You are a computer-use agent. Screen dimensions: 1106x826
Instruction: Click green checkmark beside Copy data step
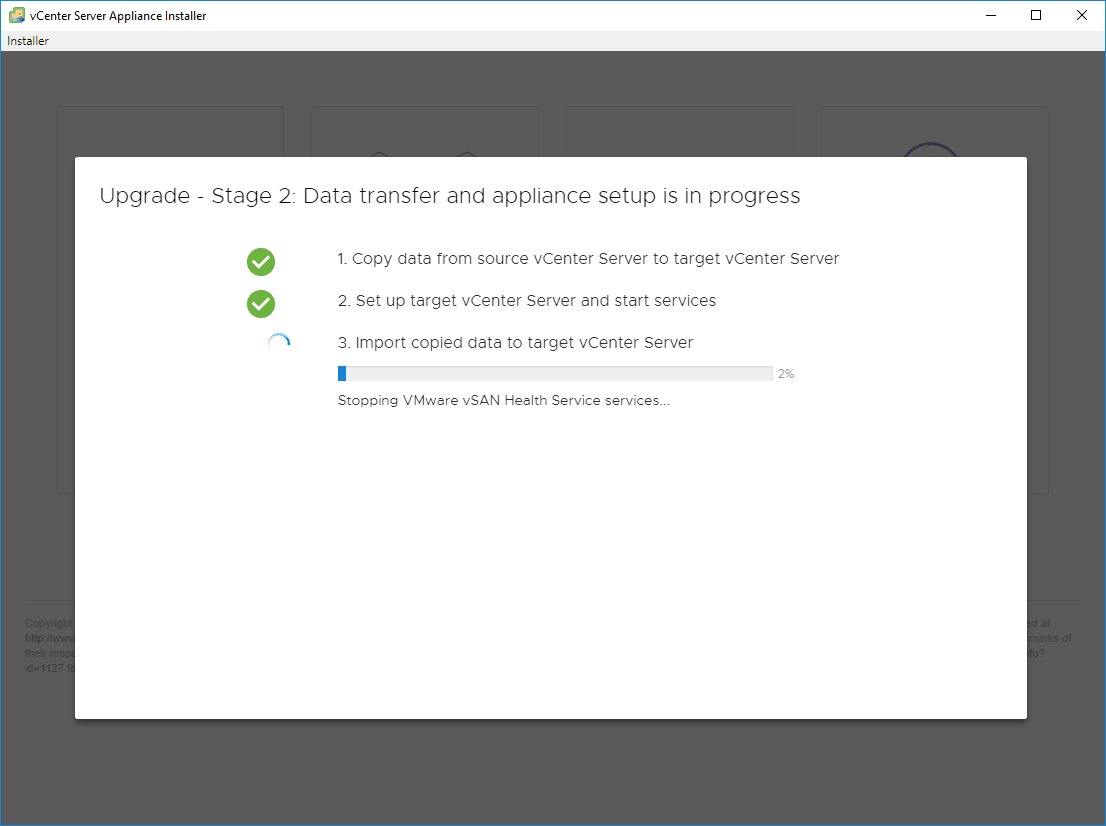coord(261,262)
